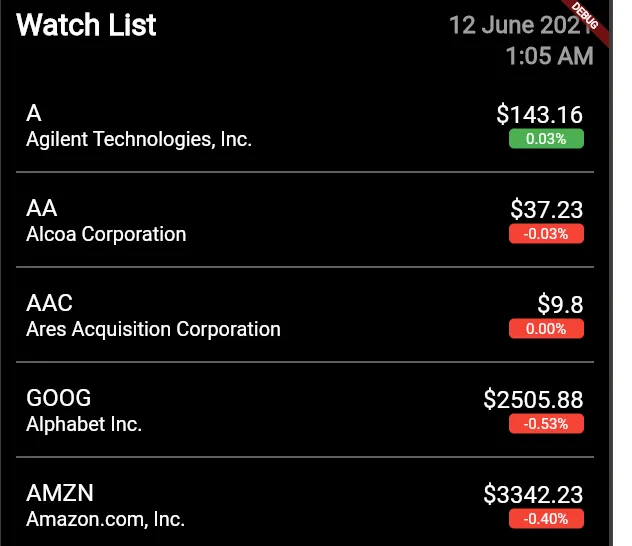632x546 pixels.
Task: Click the DEBUG banner ribbon
Action: coord(586,20)
